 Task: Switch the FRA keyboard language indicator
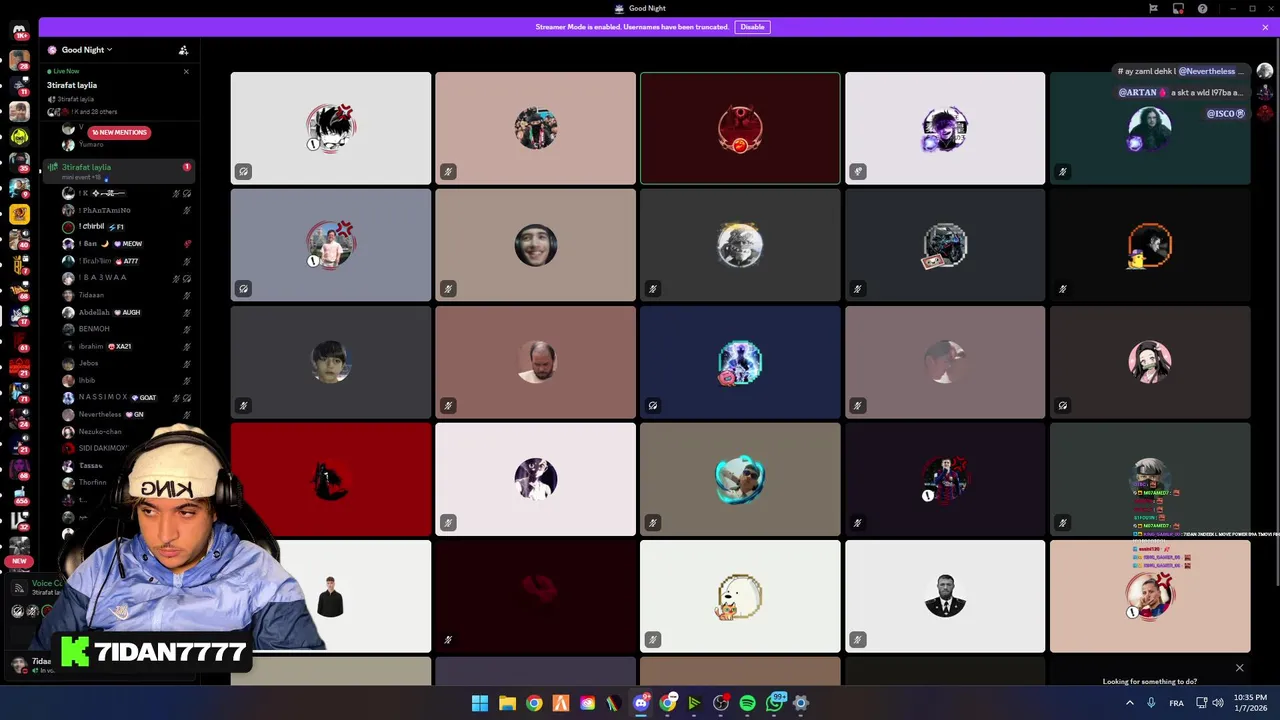pos(1177,703)
